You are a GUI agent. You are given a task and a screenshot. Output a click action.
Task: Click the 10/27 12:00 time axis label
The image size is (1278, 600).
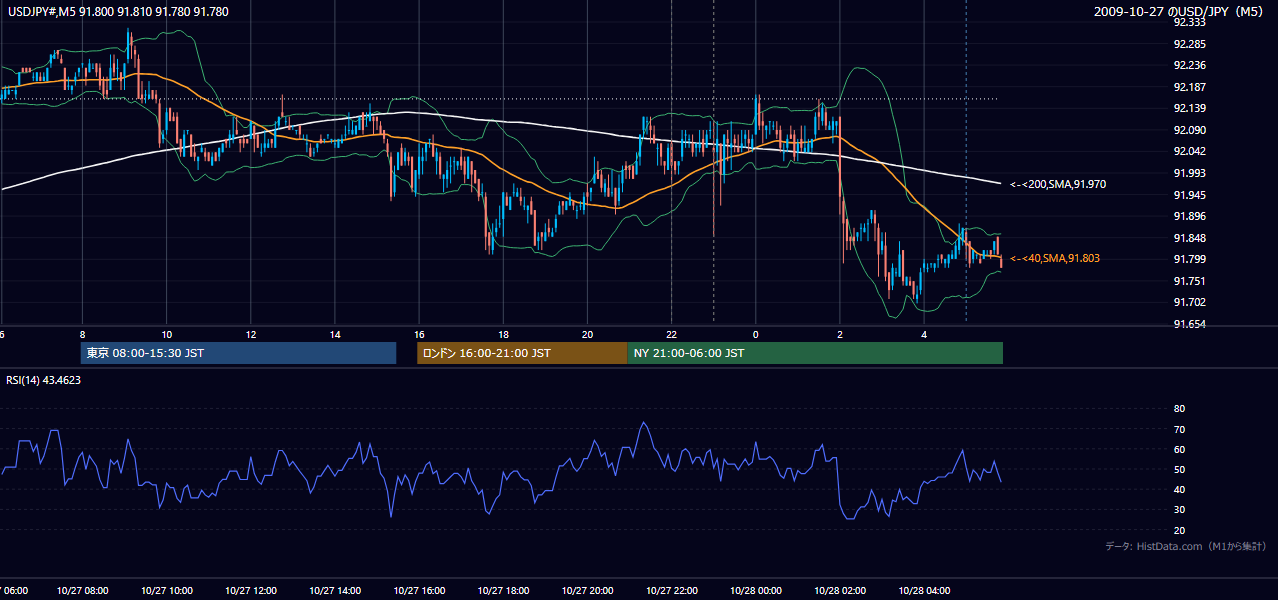pyautogui.click(x=252, y=590)
